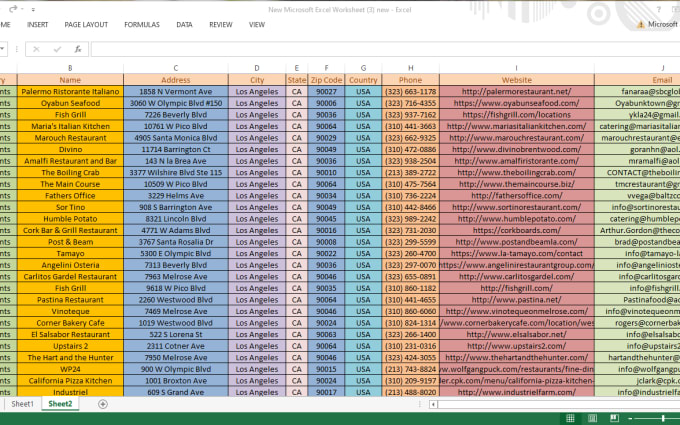Open the DATA ribbon tab
Image resolution: width=680 pixels, height=425 pixels.
click(x=184, y=25)
